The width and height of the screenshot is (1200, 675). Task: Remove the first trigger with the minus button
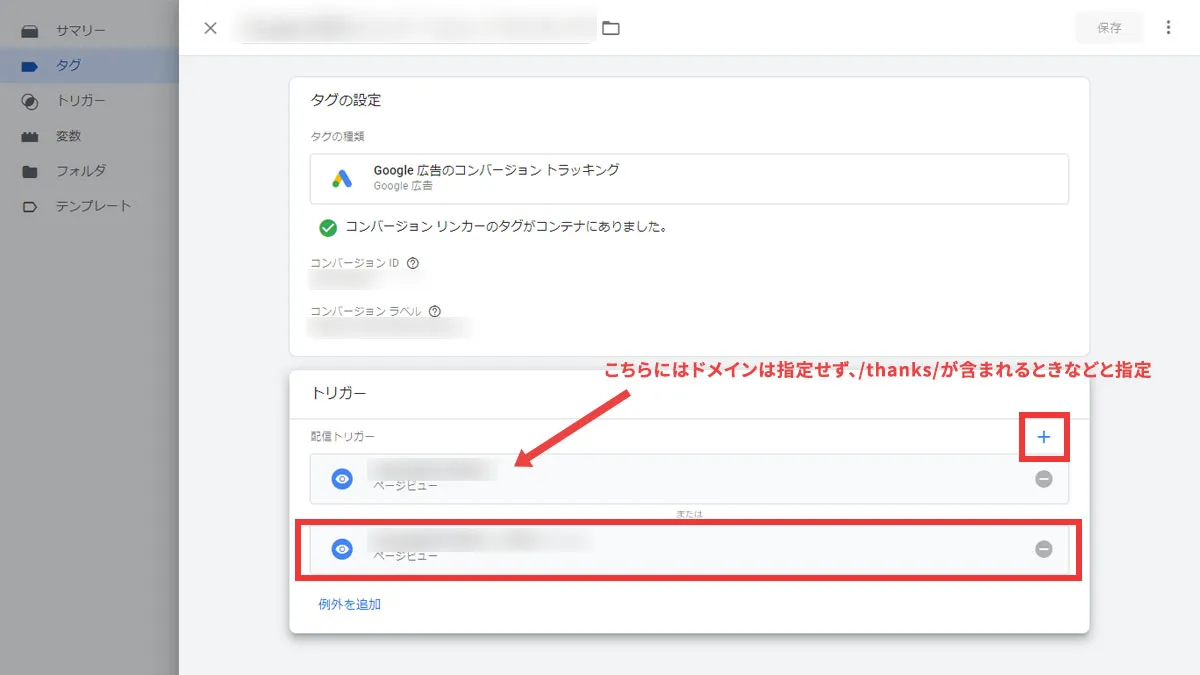tap(1043, 479)
